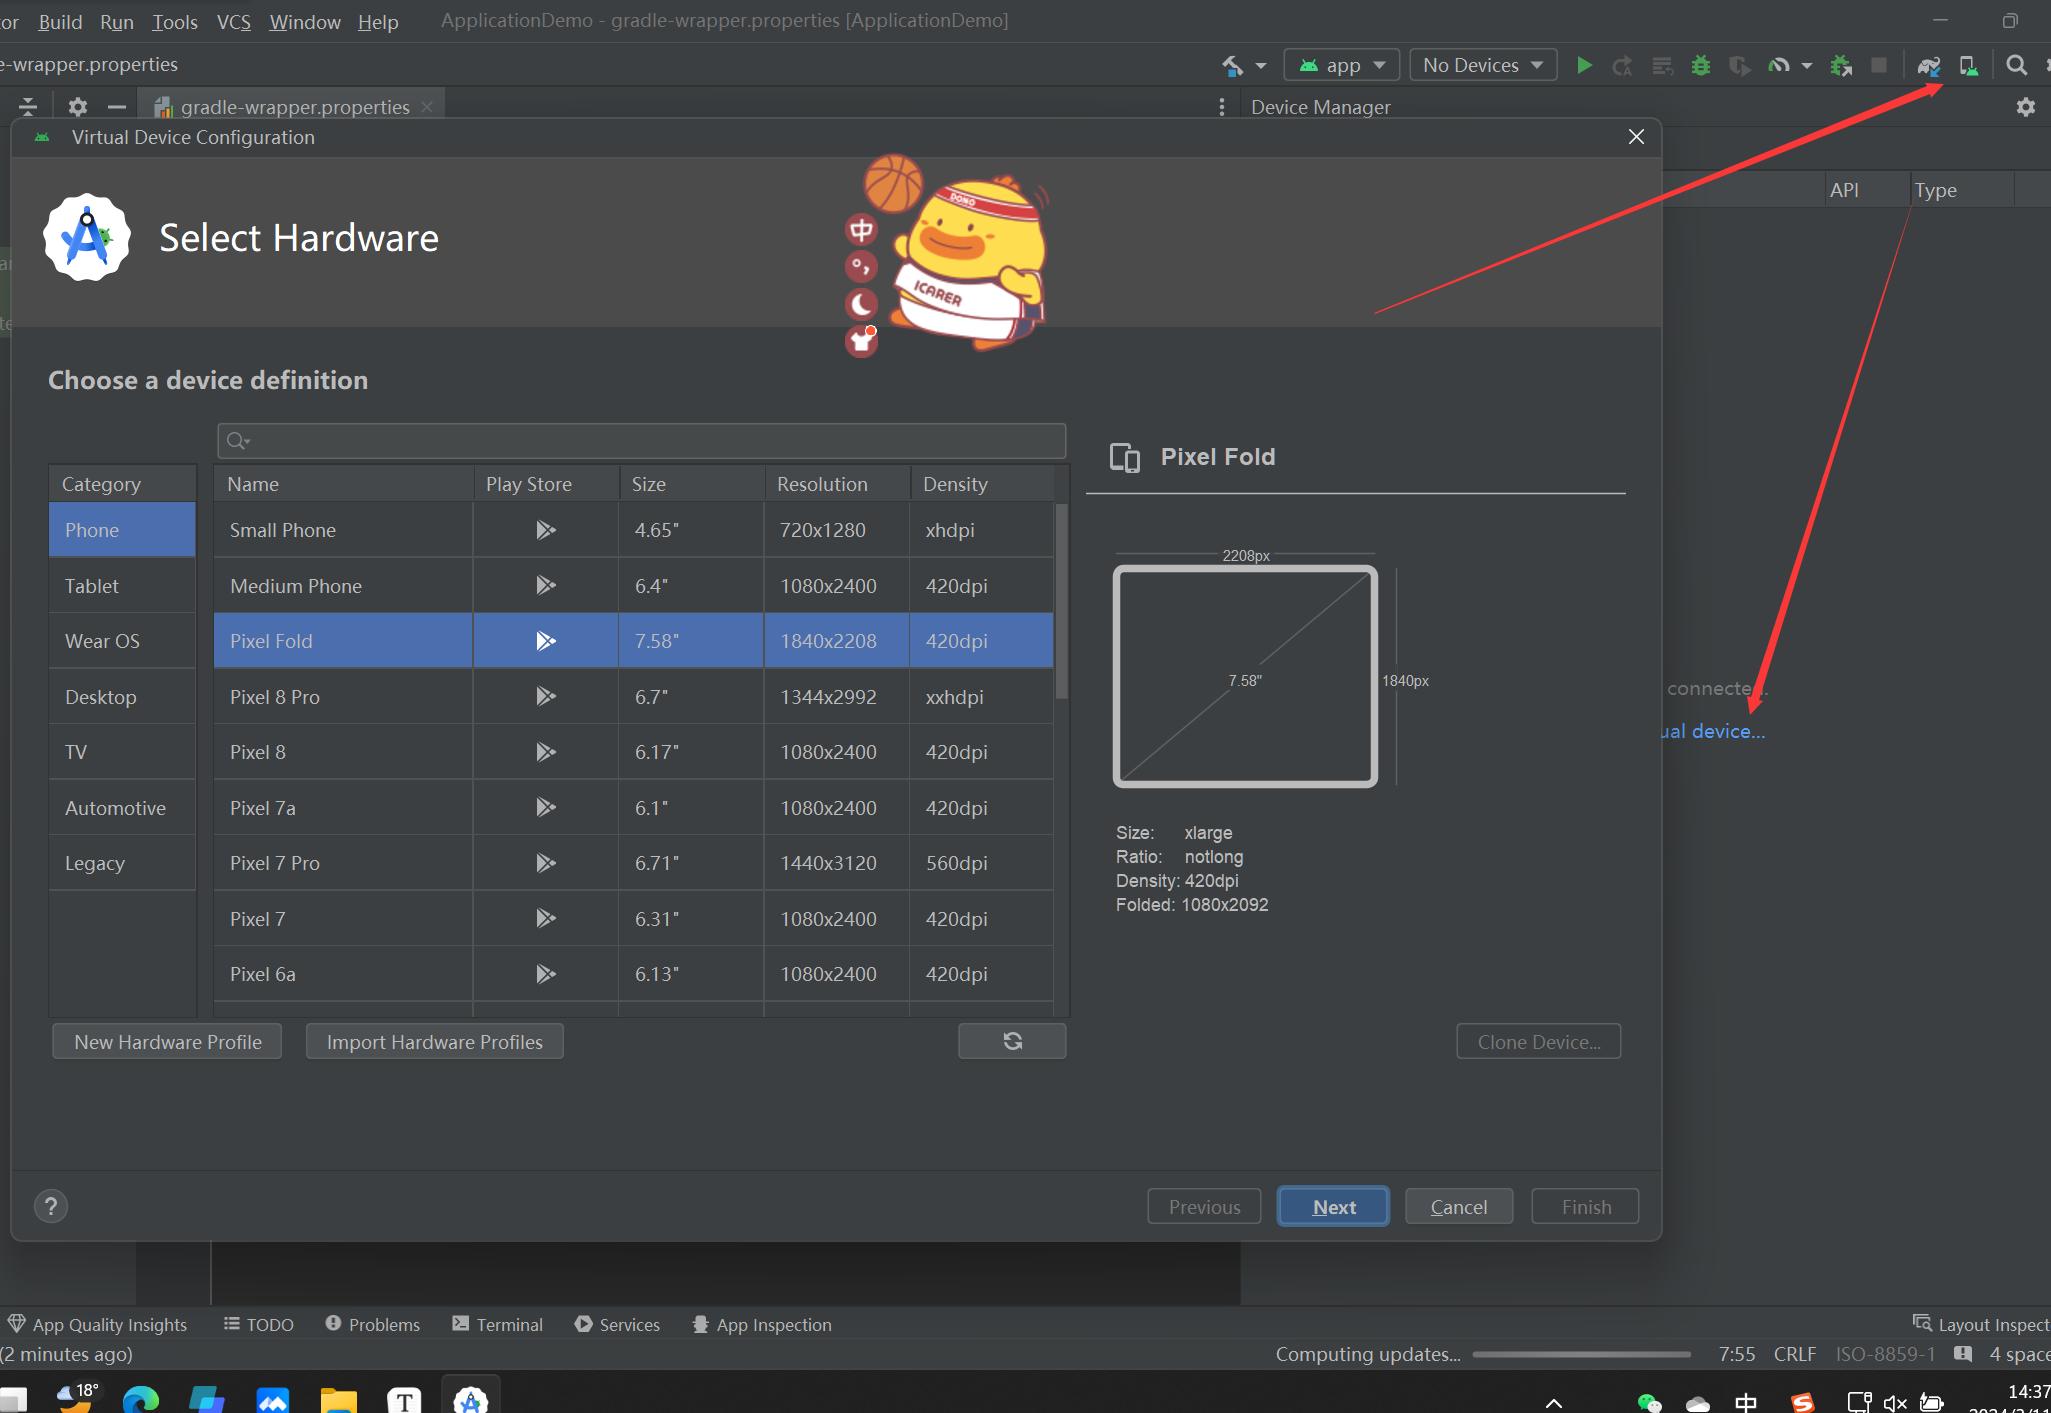Click the green Run app icon
The image size is (2051, 1413).
pyautogui.click(x=1584, y=66)
